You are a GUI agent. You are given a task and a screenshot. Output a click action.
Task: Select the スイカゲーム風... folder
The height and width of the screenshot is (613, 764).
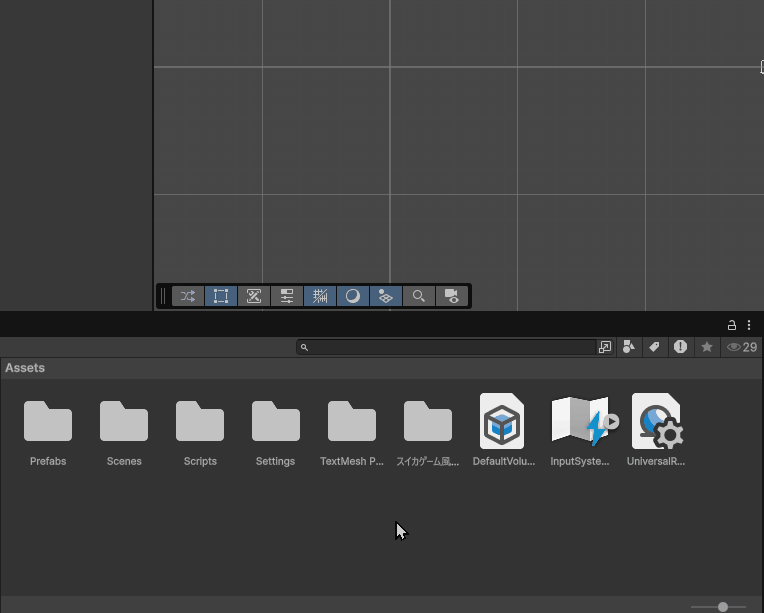point(428,421)
